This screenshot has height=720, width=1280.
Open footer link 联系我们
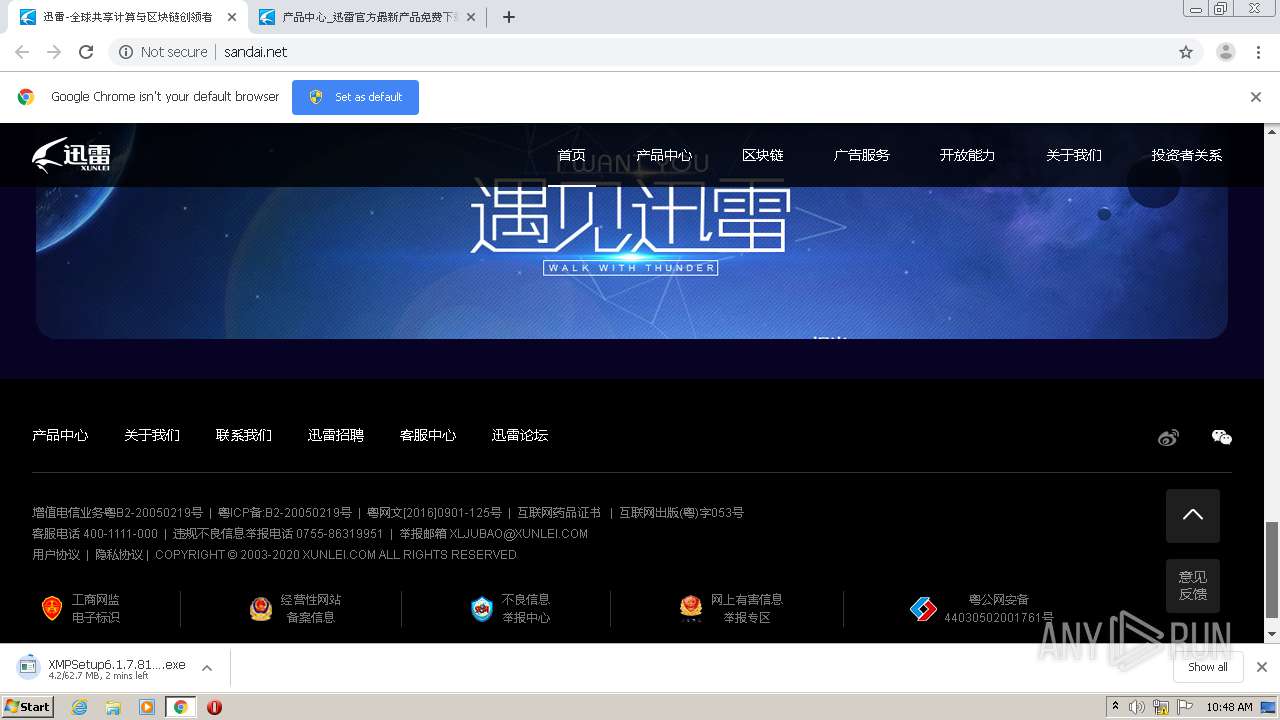(244, 435)
